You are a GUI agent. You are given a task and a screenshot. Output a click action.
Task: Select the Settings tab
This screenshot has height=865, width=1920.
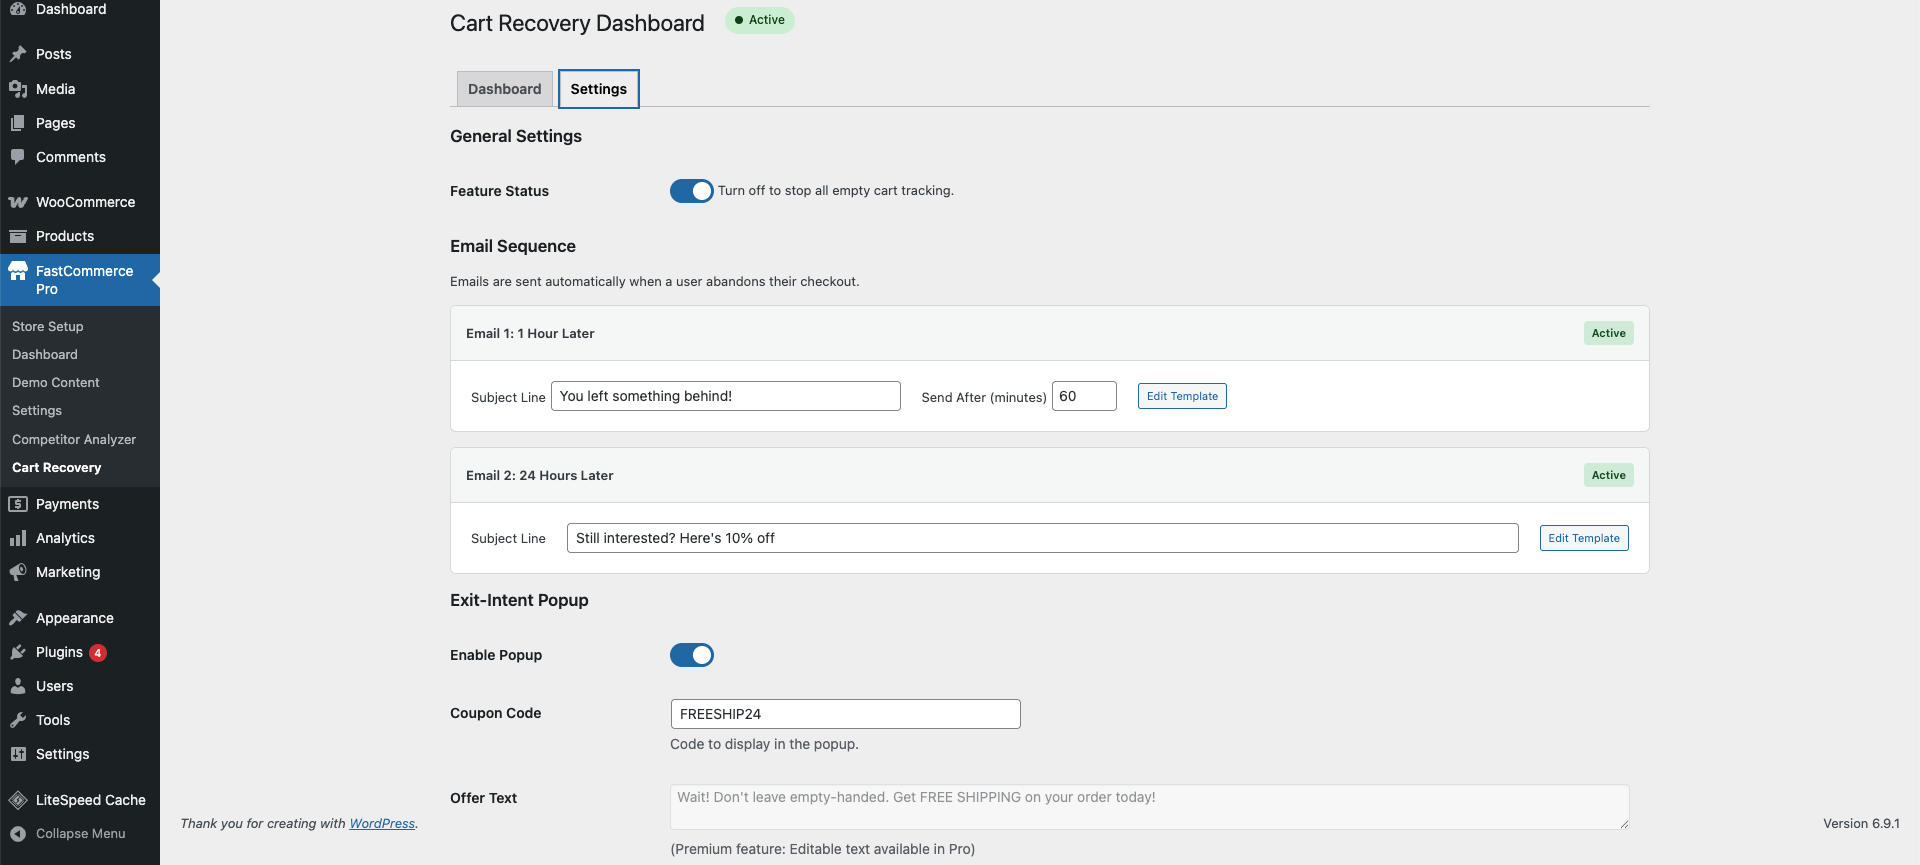(x=599, y=89)
